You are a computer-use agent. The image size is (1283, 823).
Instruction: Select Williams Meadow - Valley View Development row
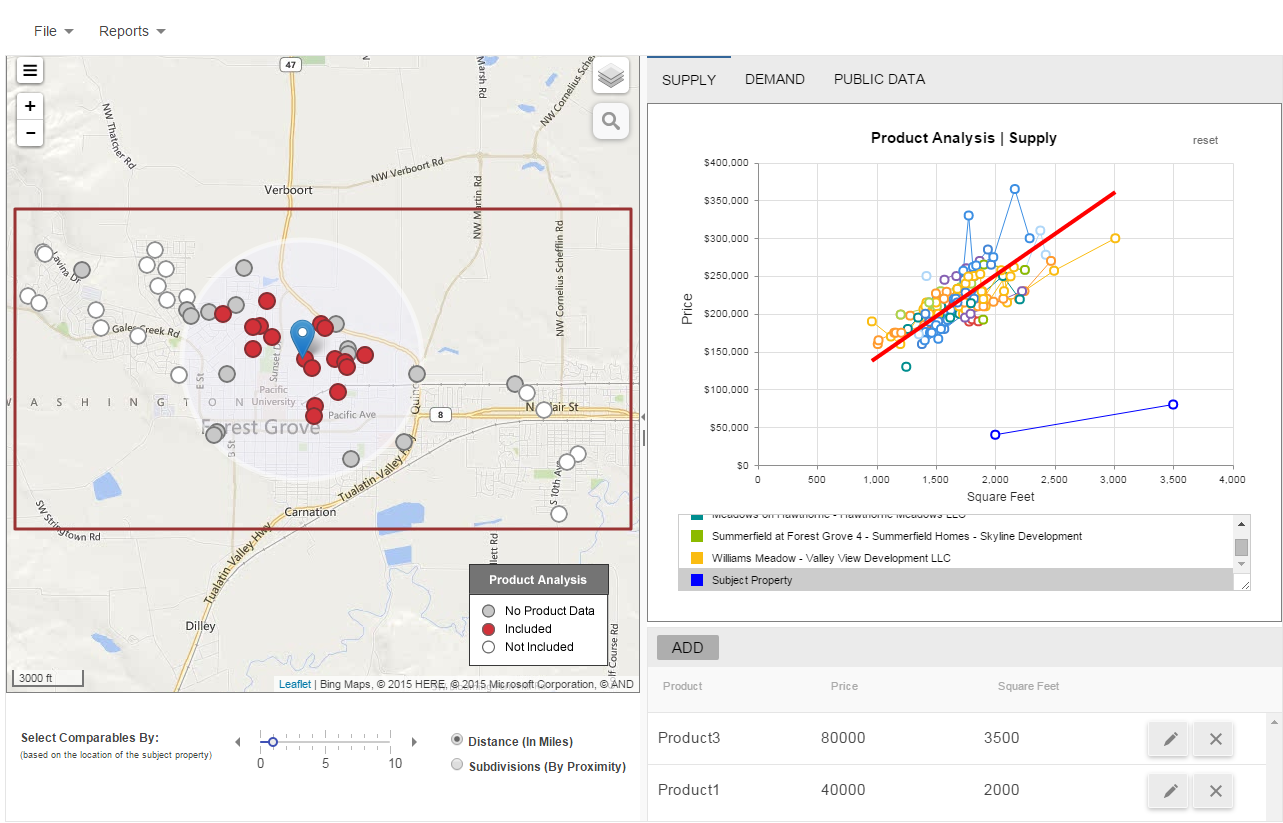957,558
